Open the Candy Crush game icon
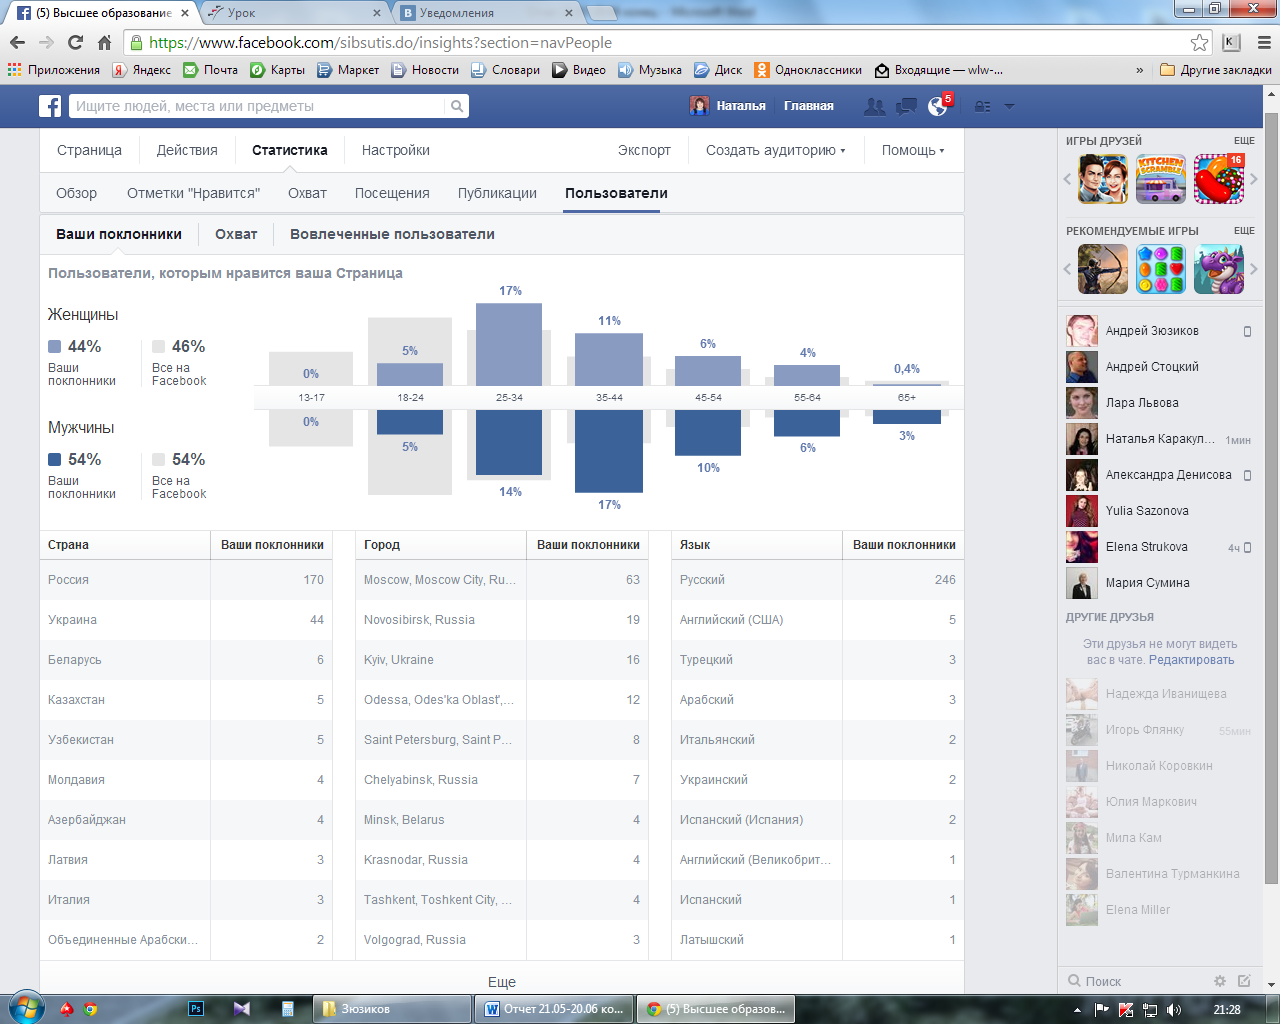1280x1024 pixels. (1219, 179)
